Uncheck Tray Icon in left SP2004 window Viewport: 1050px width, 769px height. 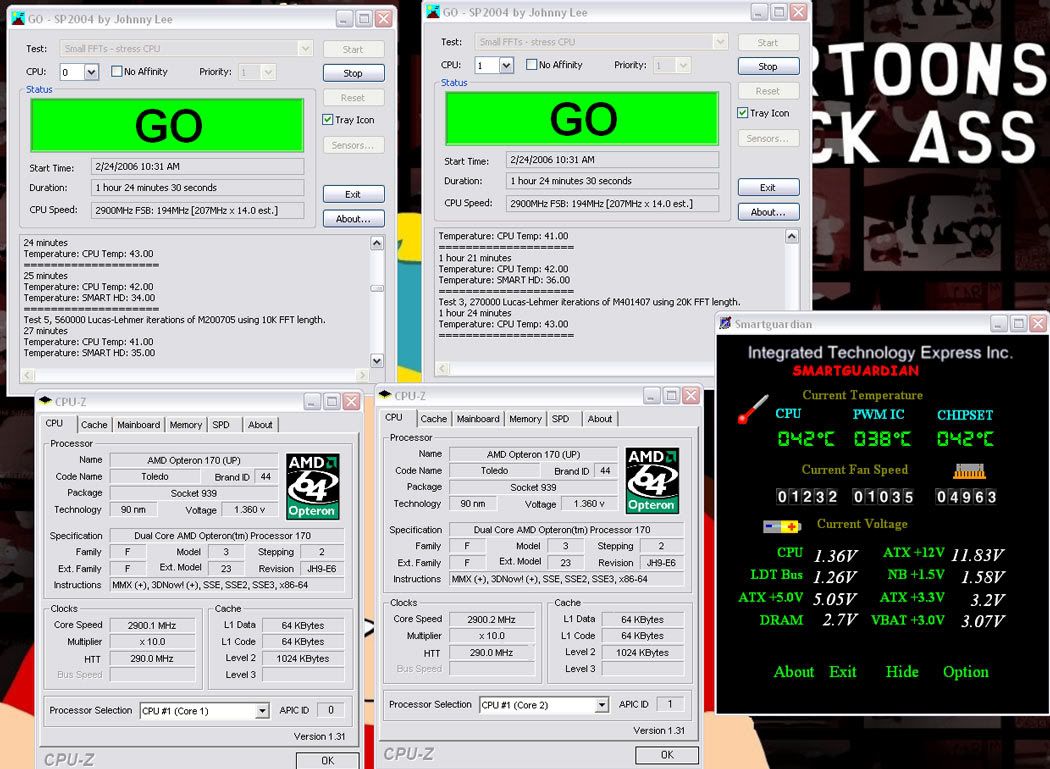tap(327, 119)
